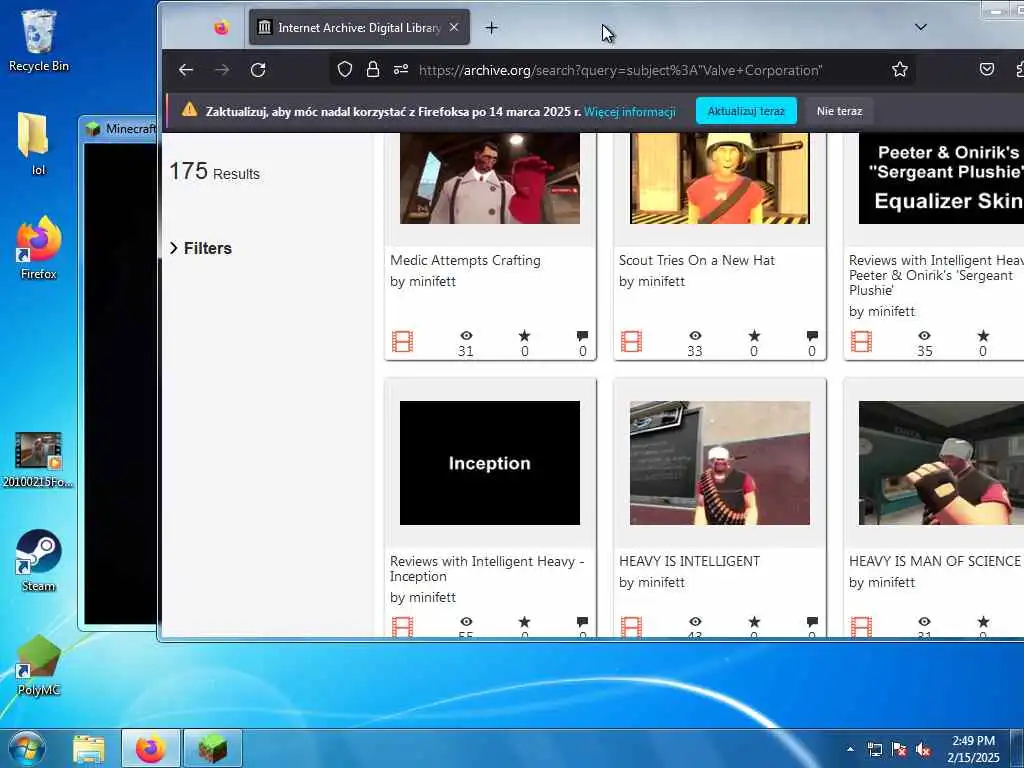Open Scout Tries On a New Hat thumbnail
Viewport: 1024px width, 768px height.
pos(720,178)
